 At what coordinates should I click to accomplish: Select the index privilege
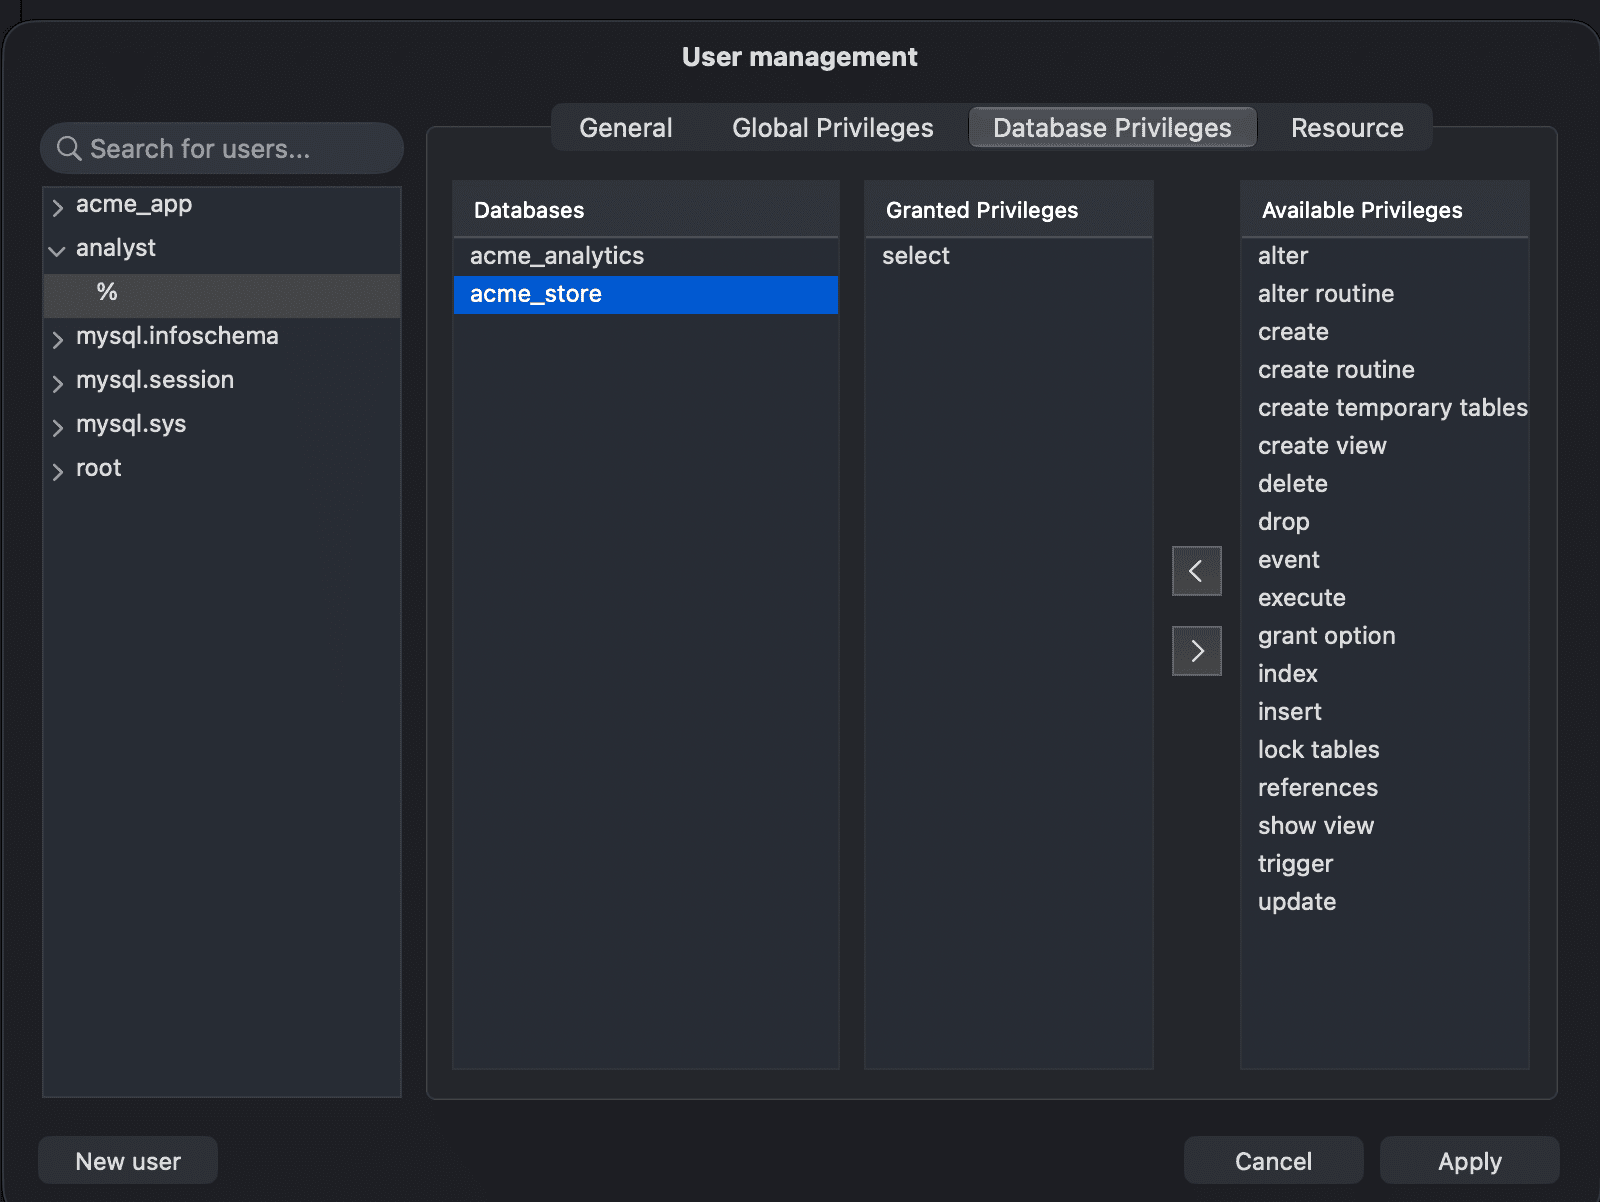[x=1385, y=674]
